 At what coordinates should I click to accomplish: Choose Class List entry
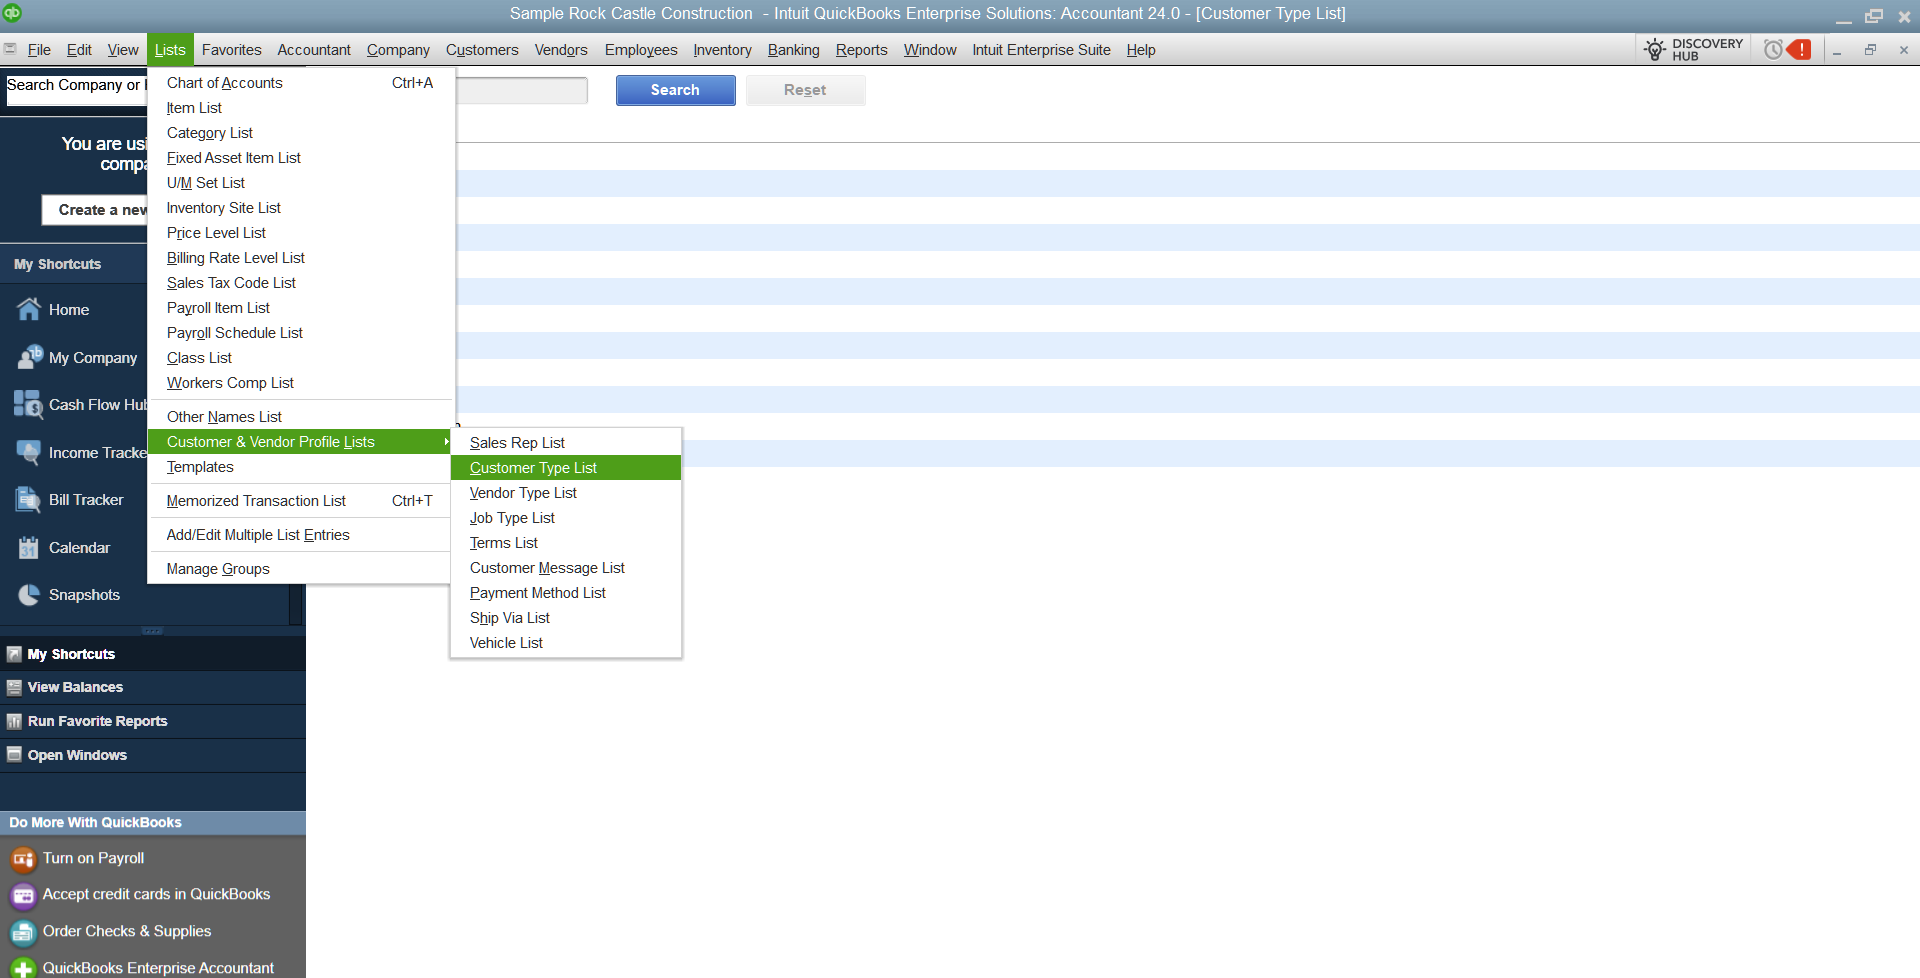coord(300,358)
